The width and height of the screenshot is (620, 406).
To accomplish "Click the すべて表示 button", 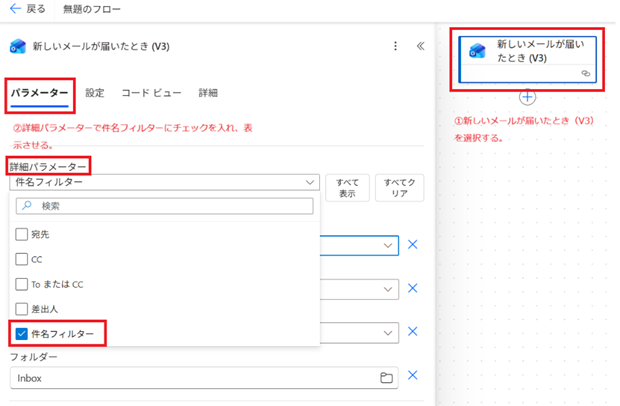I will [347, 188].
